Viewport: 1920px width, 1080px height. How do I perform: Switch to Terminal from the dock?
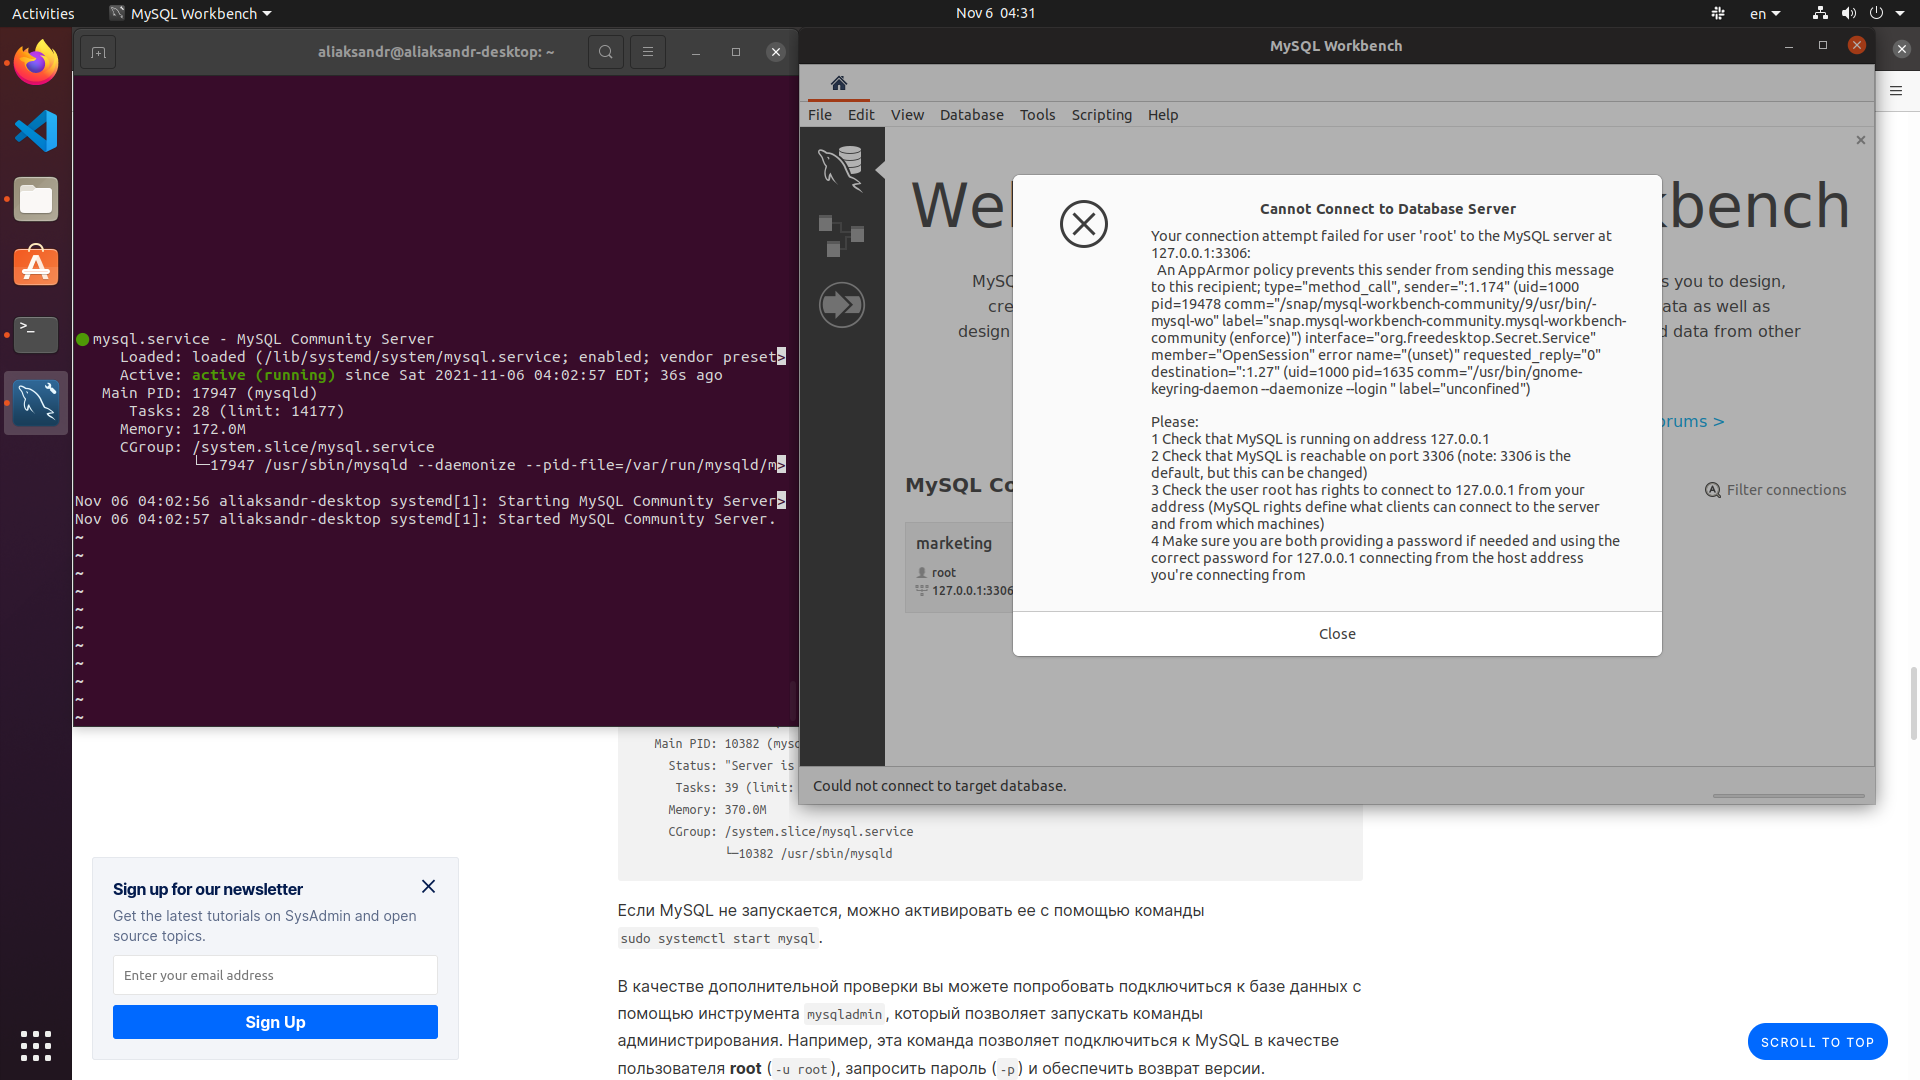click(36, 335)
